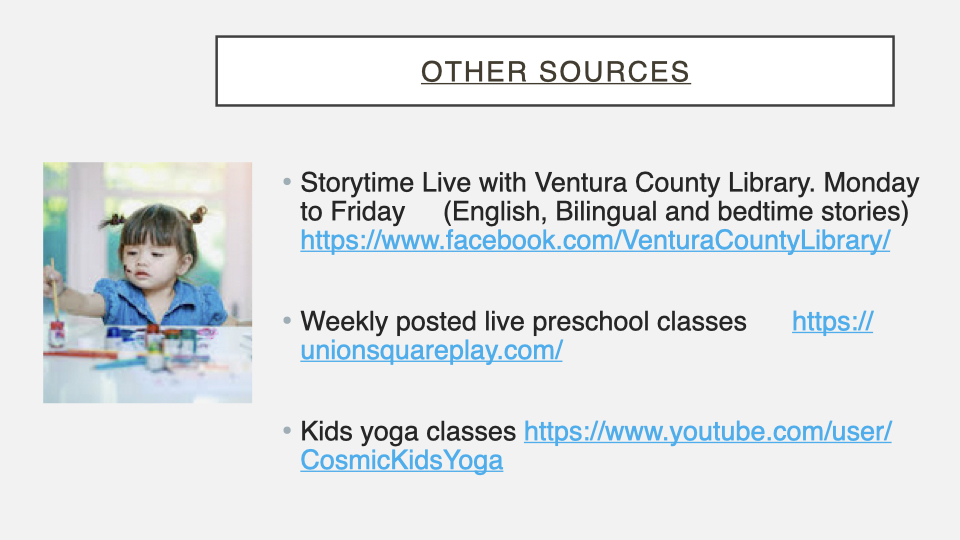Click the bullet point before Storytime Live
The width and height of the screenshot is (960, 540).
(x=288, y=184)
